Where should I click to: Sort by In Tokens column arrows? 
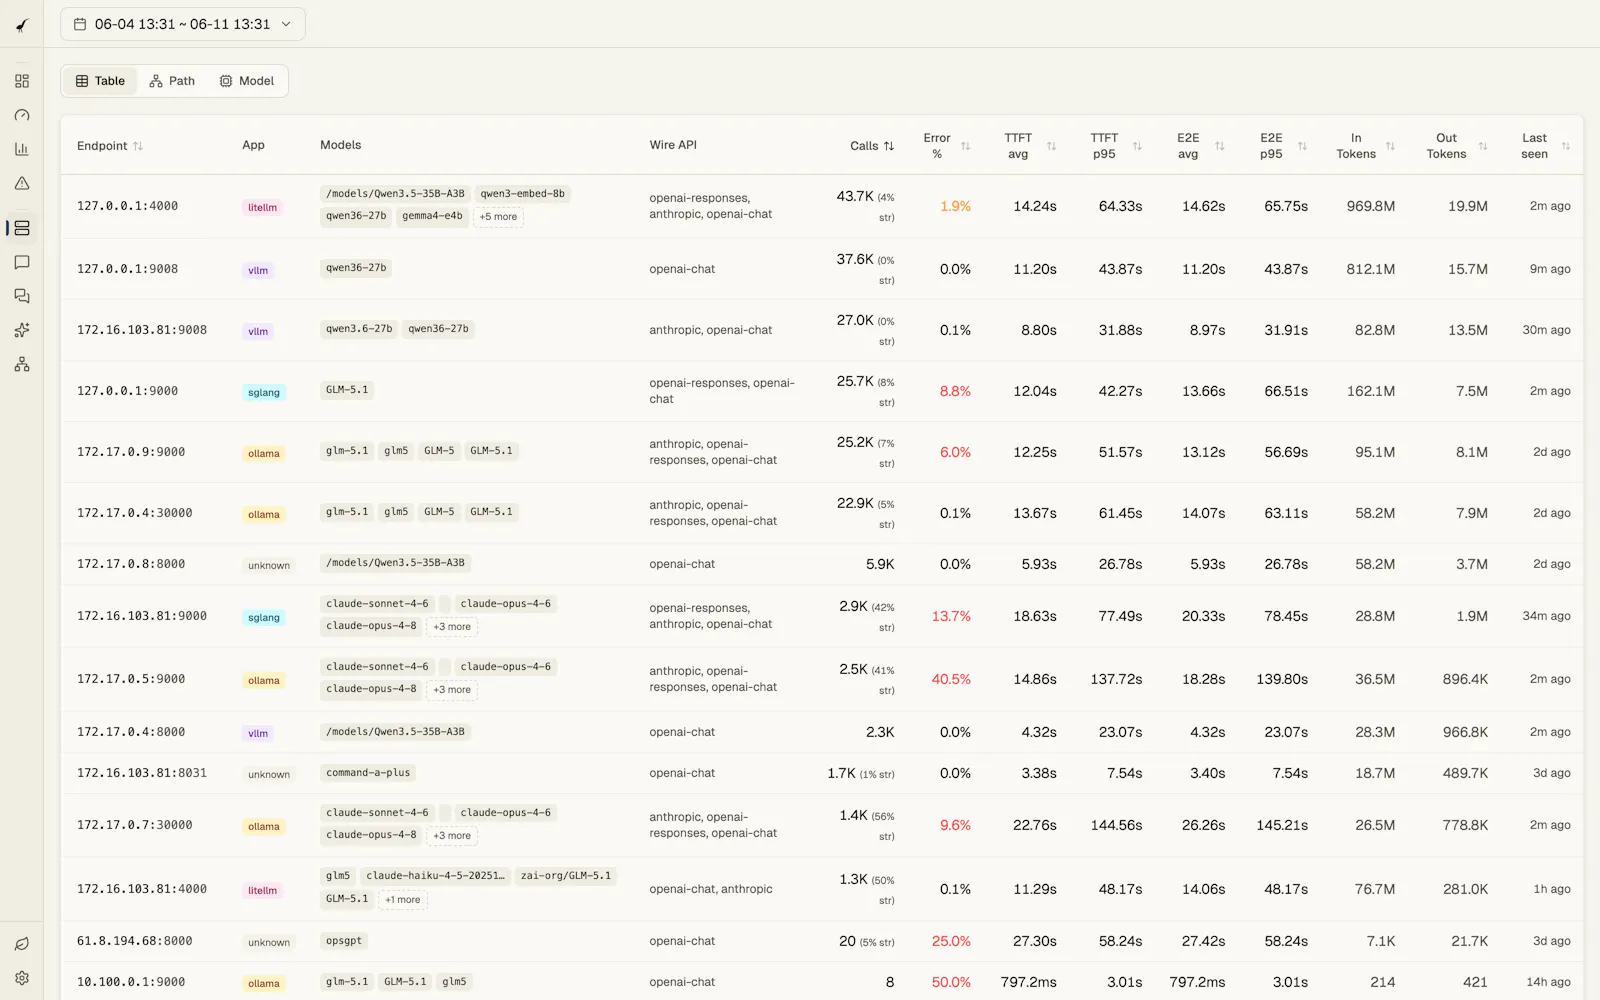(1390, 146)
